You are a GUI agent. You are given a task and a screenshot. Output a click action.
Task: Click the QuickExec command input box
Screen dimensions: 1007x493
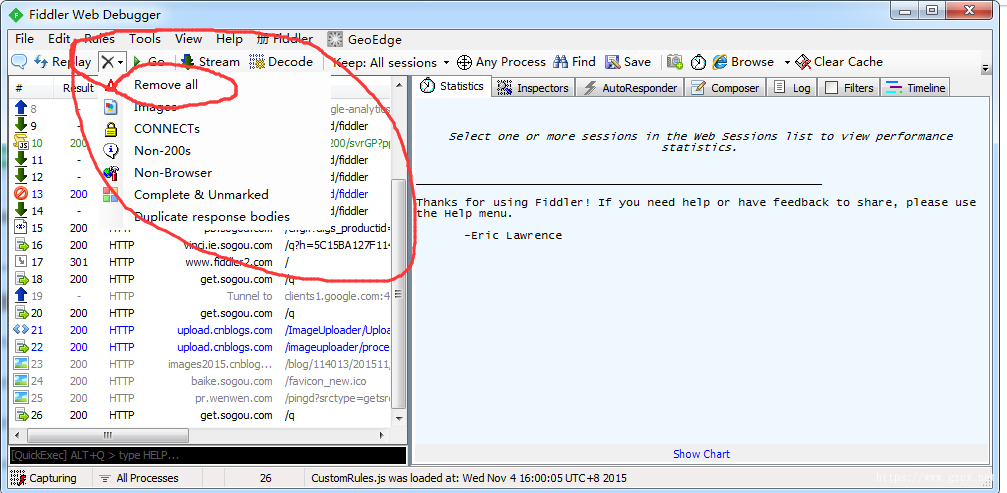(x=208, y=455)
